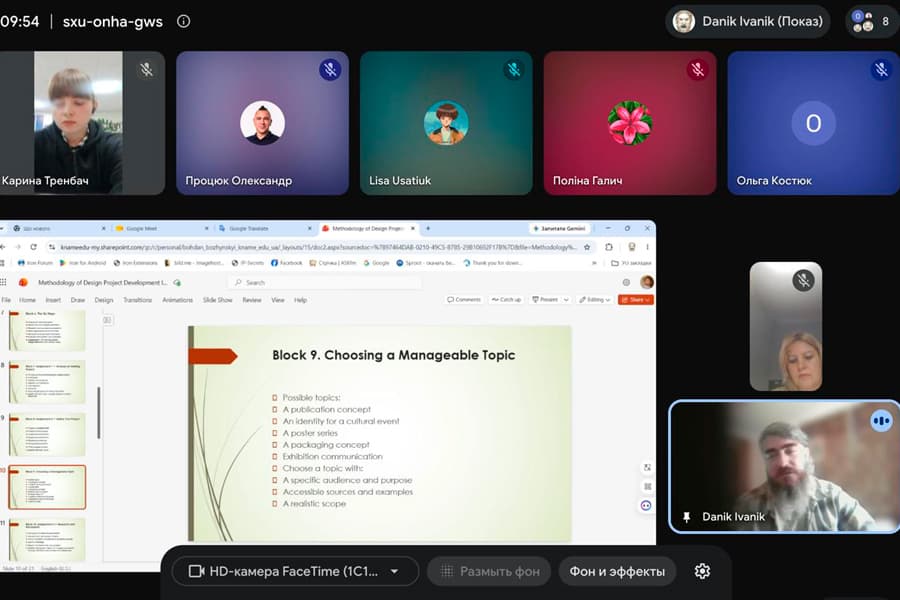
Task: Open the PowerPoint settings gear icon
Action: [626, 282]
